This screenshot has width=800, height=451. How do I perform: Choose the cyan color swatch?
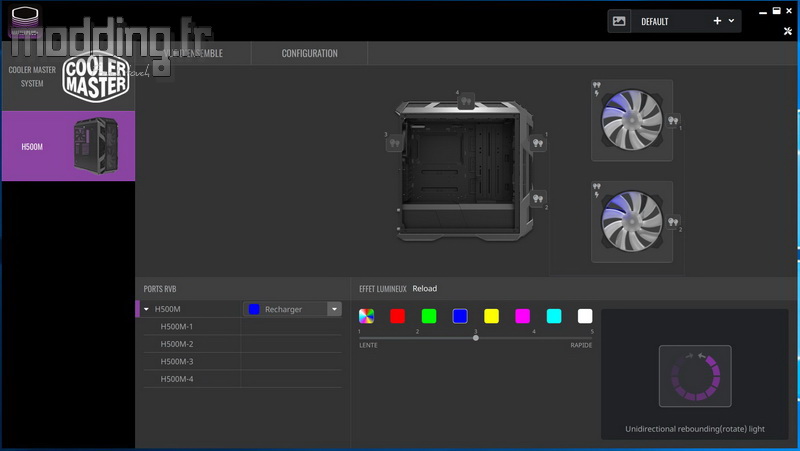pyautogui.click(x=554, y=316)
